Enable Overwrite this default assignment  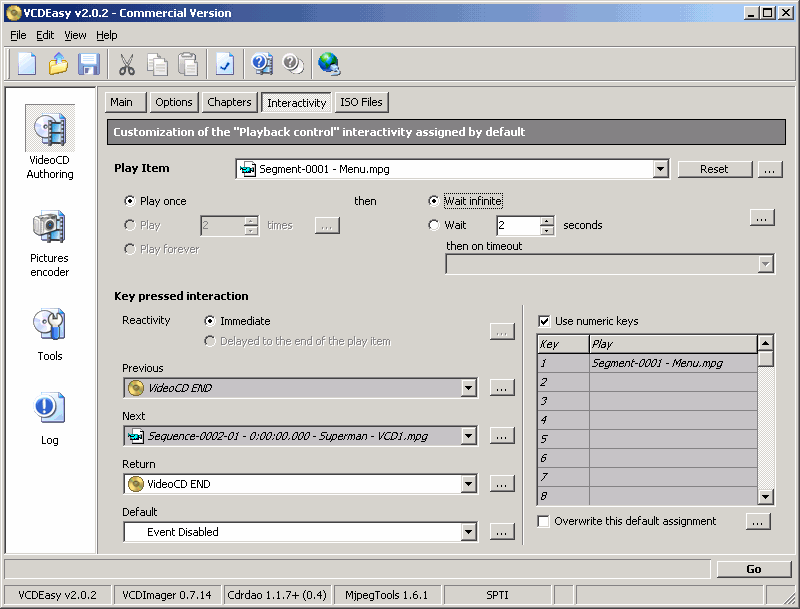click(544, 521)
